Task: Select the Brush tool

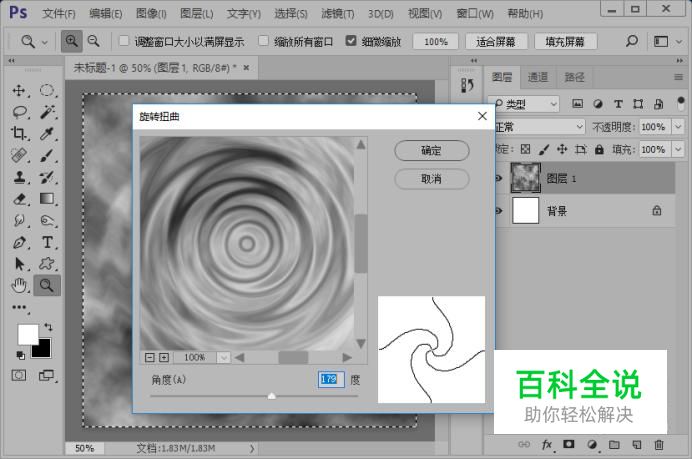Action: (47, 155)
